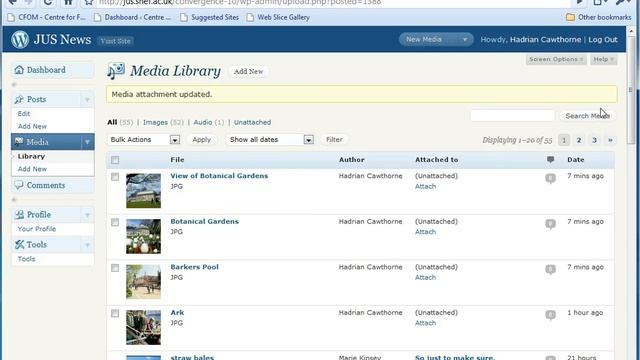Viewport: 640px width, 360px height.
Task: Click the browser reload icon
Action: pyautogui.click(x=48, y=2)
